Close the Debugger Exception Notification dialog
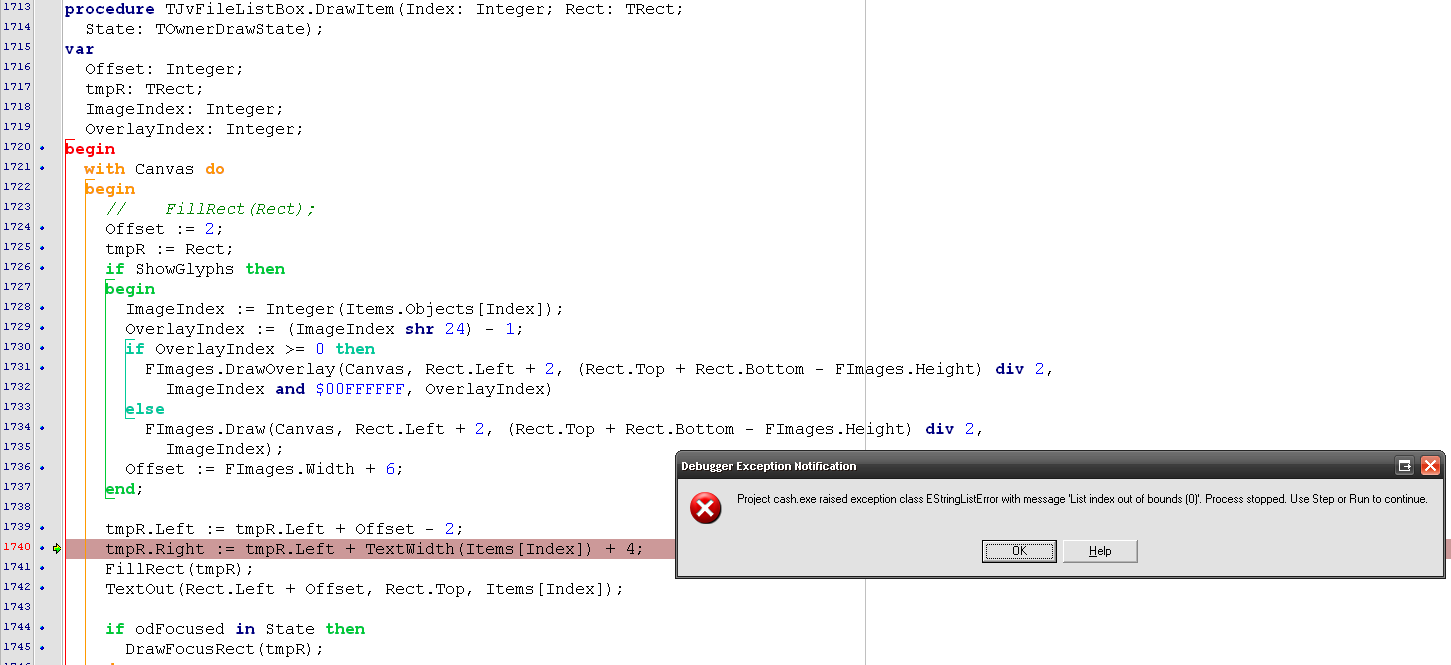This screenshot has width=1451, height=665. tap(1430, 465)
